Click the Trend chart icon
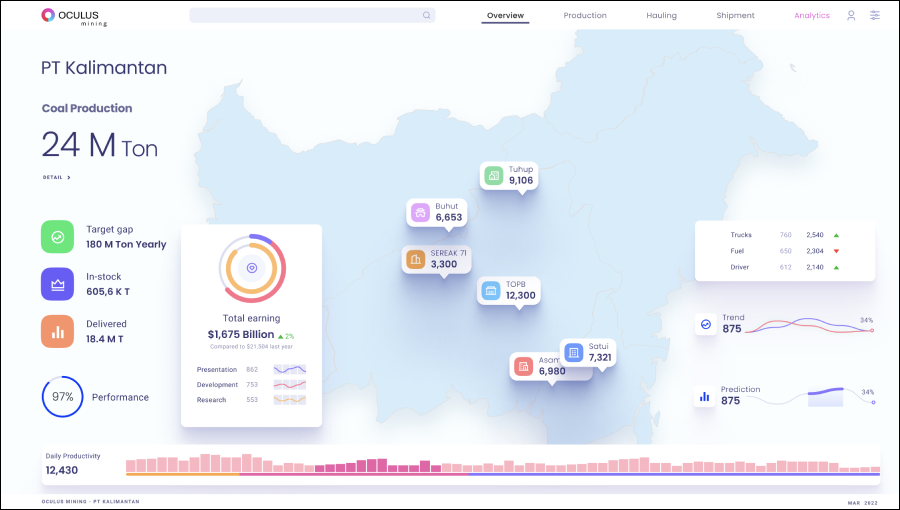Screen dimensions: 900x510 [705, 324]
